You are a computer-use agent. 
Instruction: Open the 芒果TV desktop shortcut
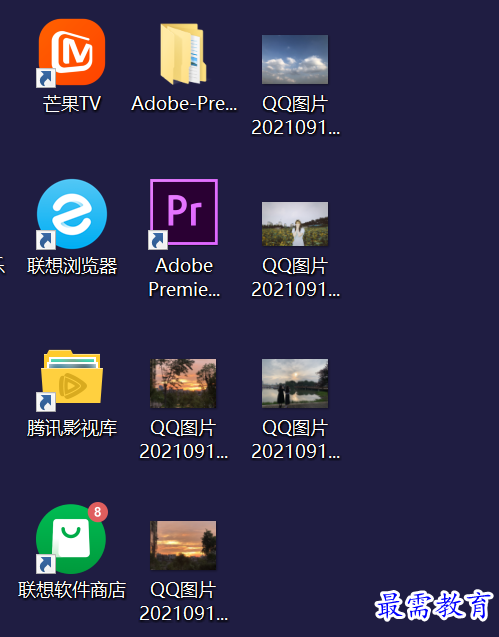point(72,52)
